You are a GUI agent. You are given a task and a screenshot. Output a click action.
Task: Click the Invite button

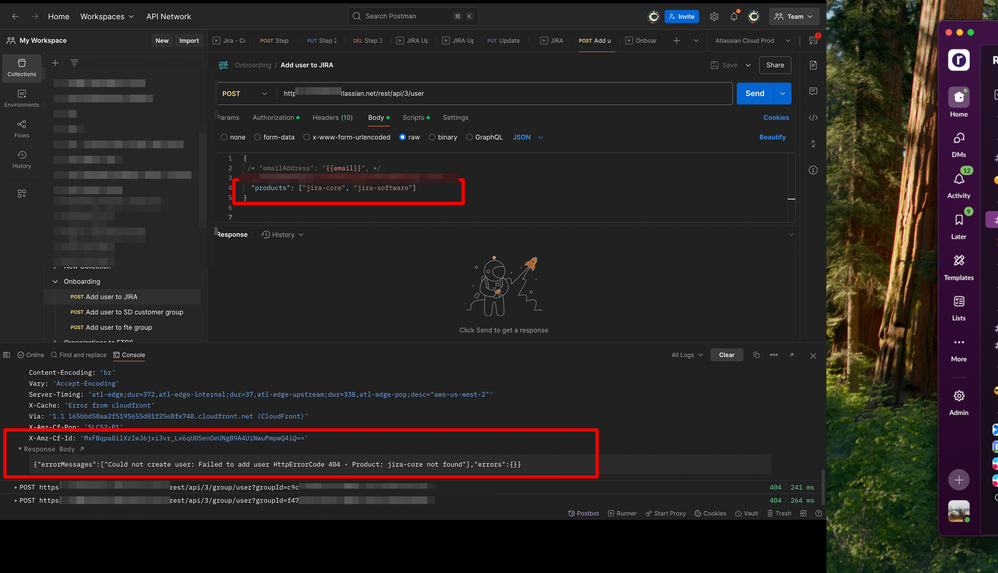[x=682, y=17]
